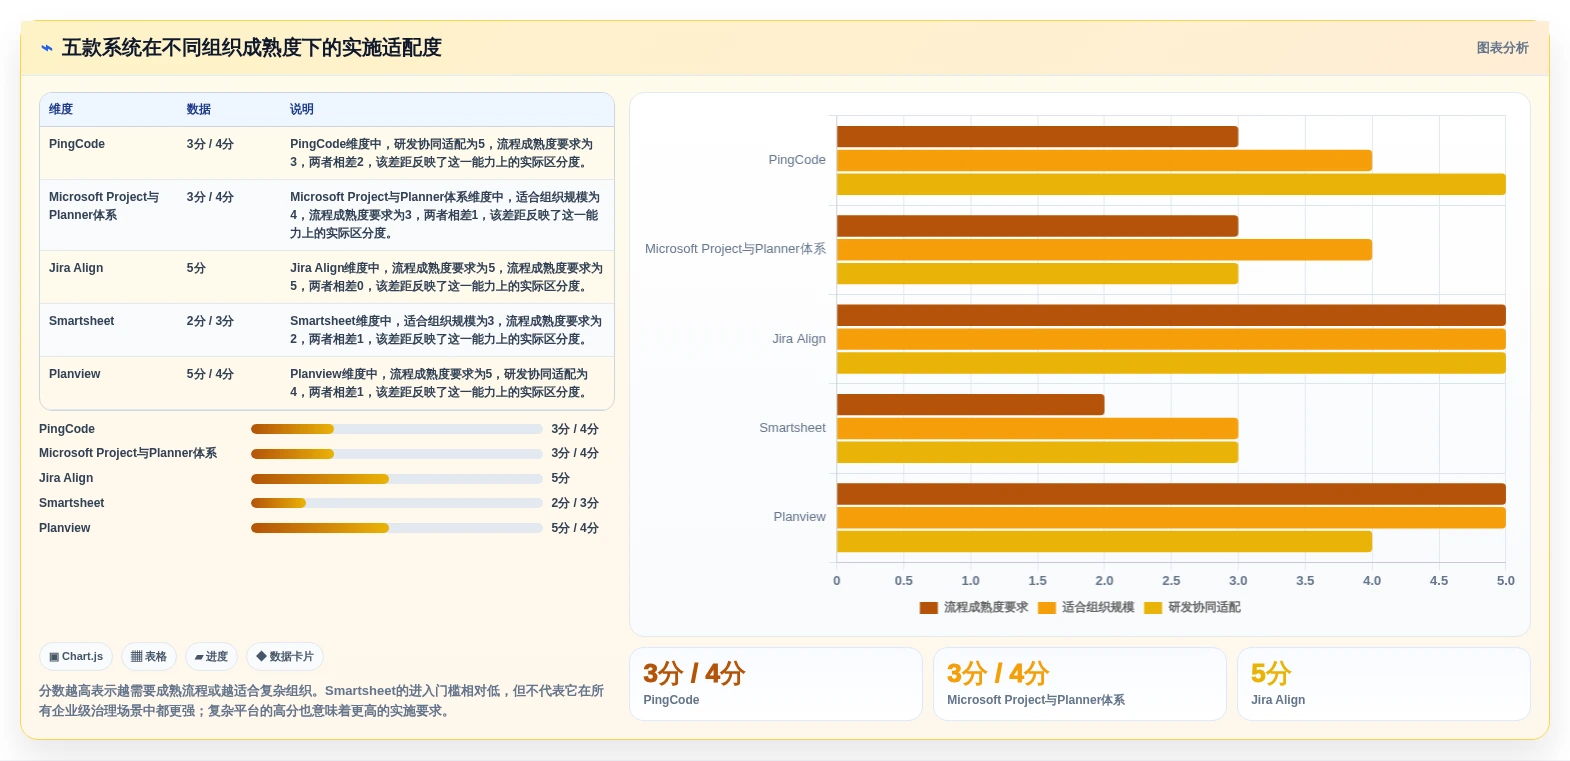The height and width of the screenshot is (761, 1570).
Task: Select the Jira Align table row name
Action: [76, 268]
